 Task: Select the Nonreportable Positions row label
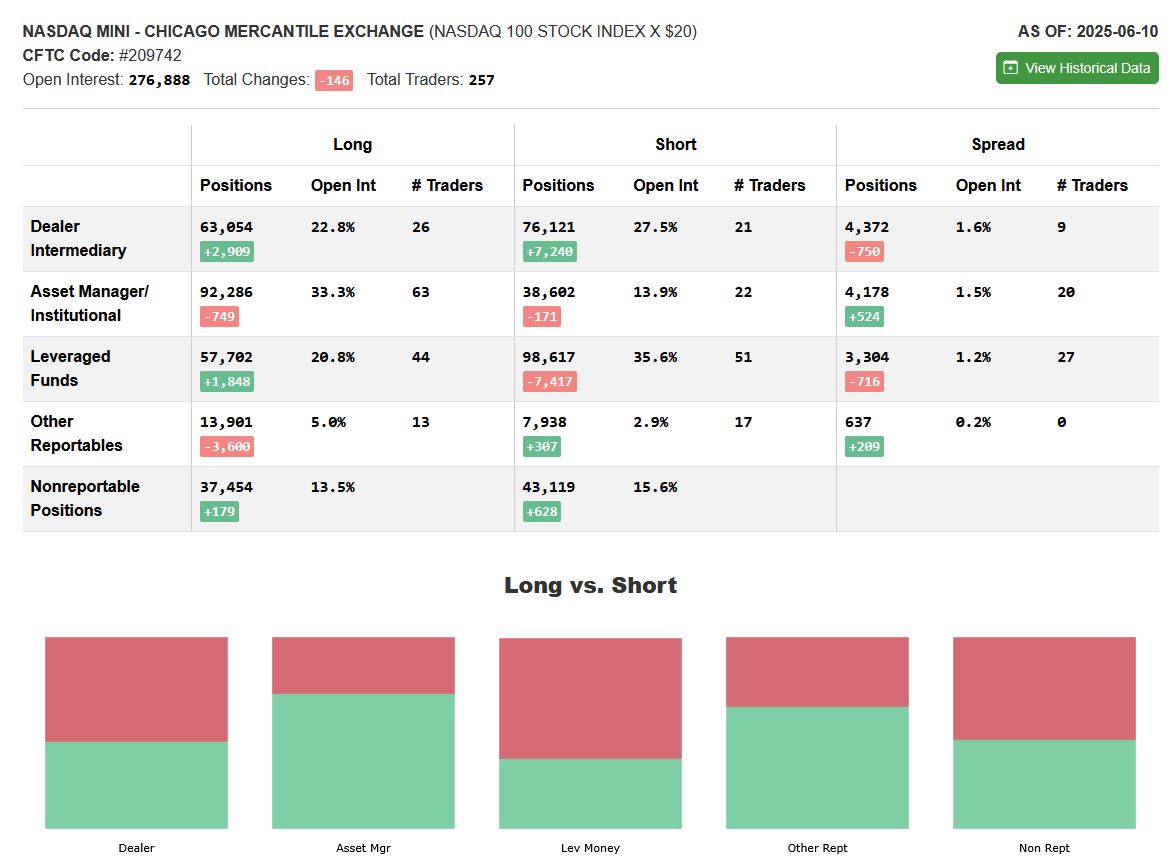click(x=85, y=499)
